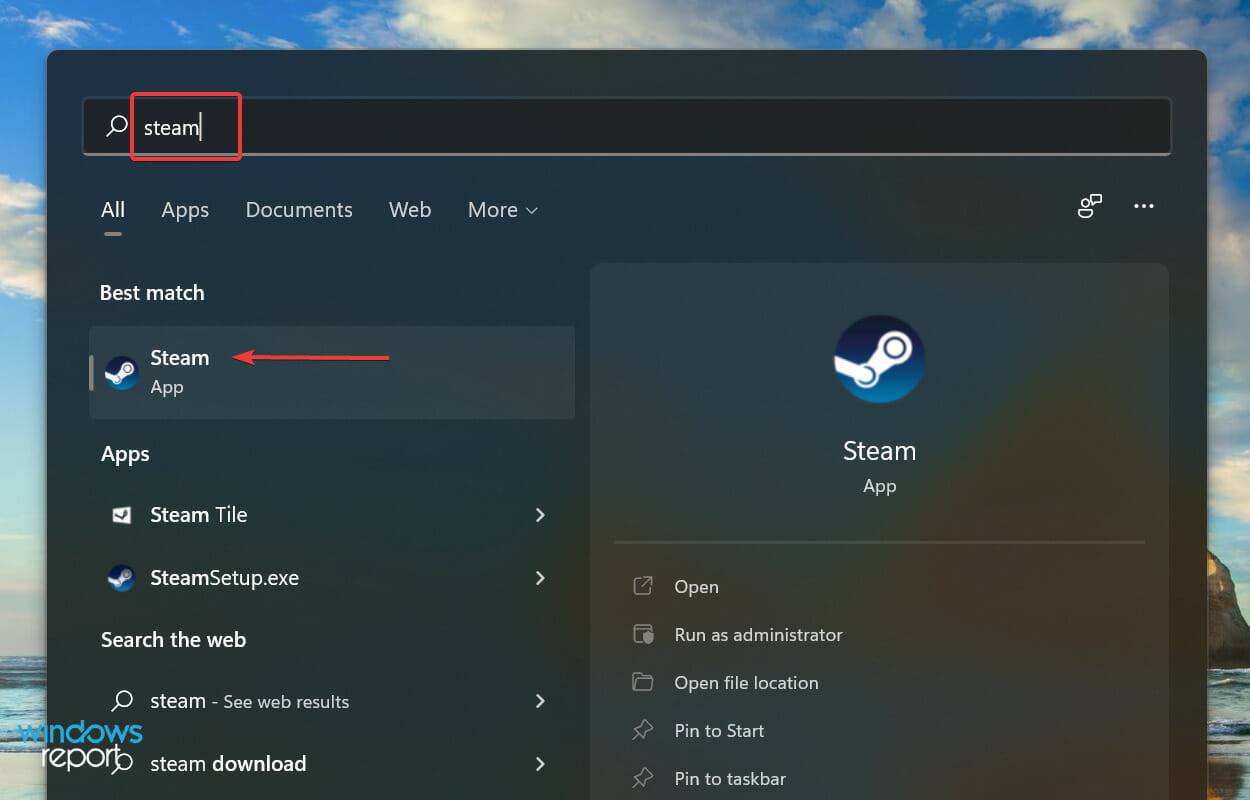The image size is (1250, 800).
Task: Click the Open file location folder icon
Action: 645,682
